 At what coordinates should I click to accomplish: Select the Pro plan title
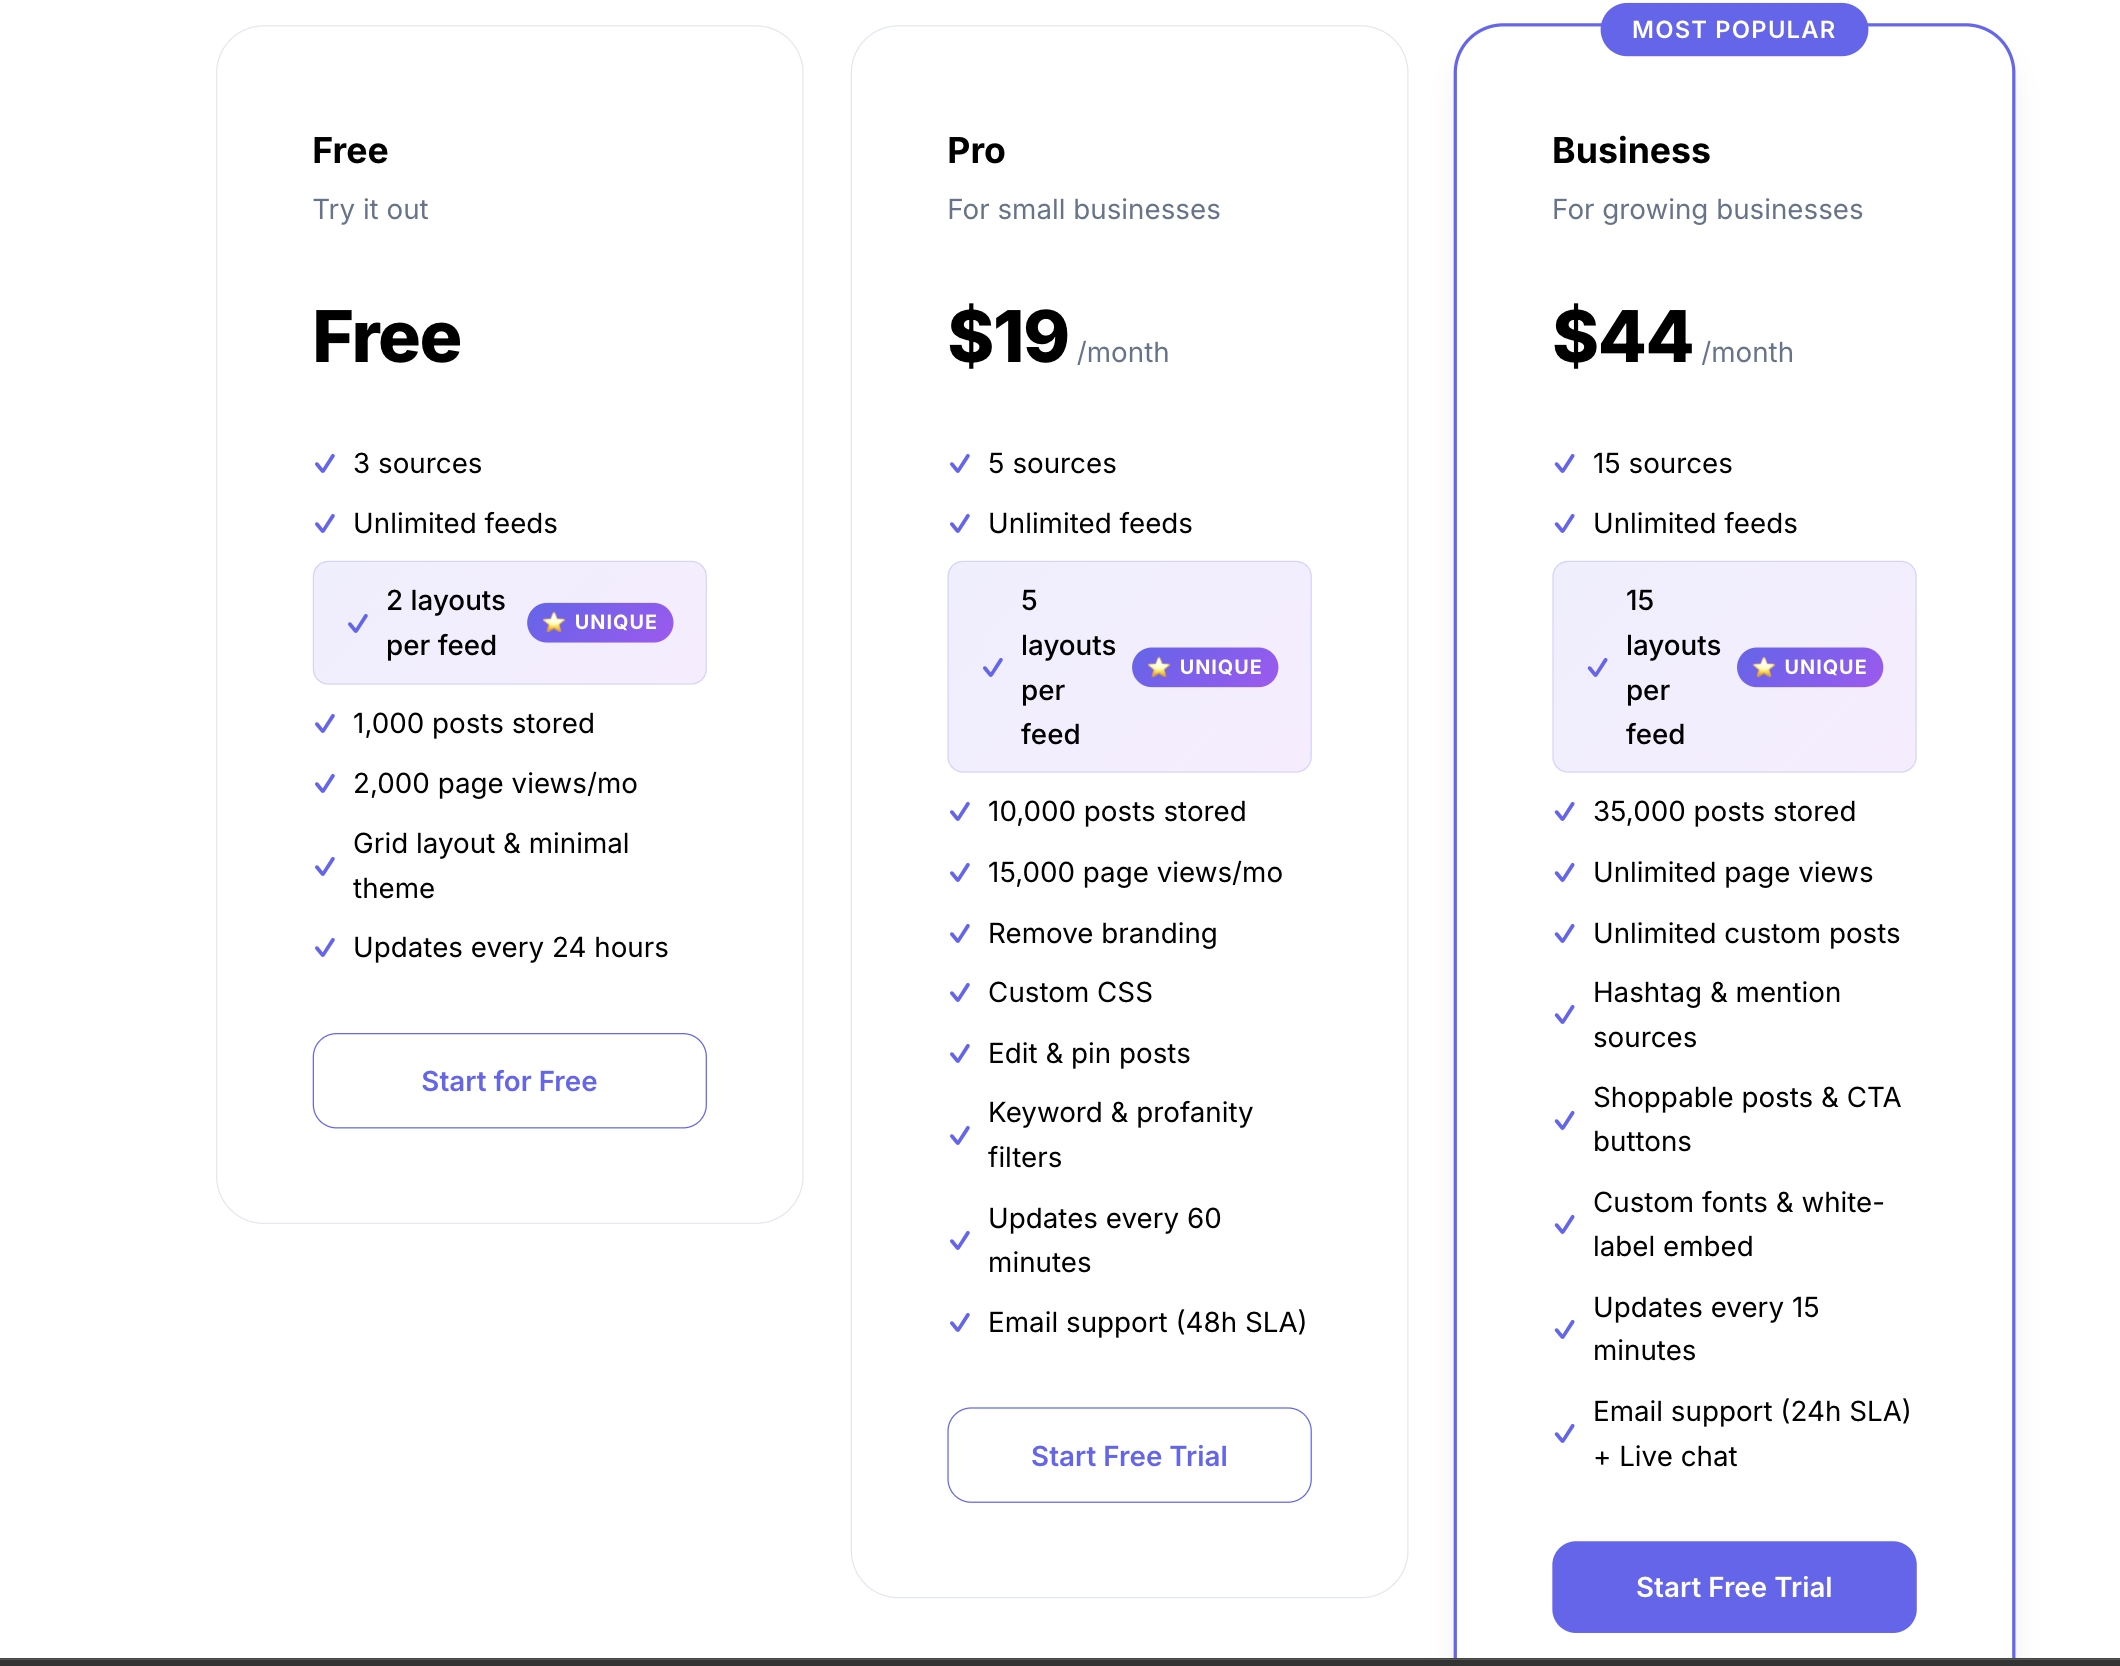point(976,150)
